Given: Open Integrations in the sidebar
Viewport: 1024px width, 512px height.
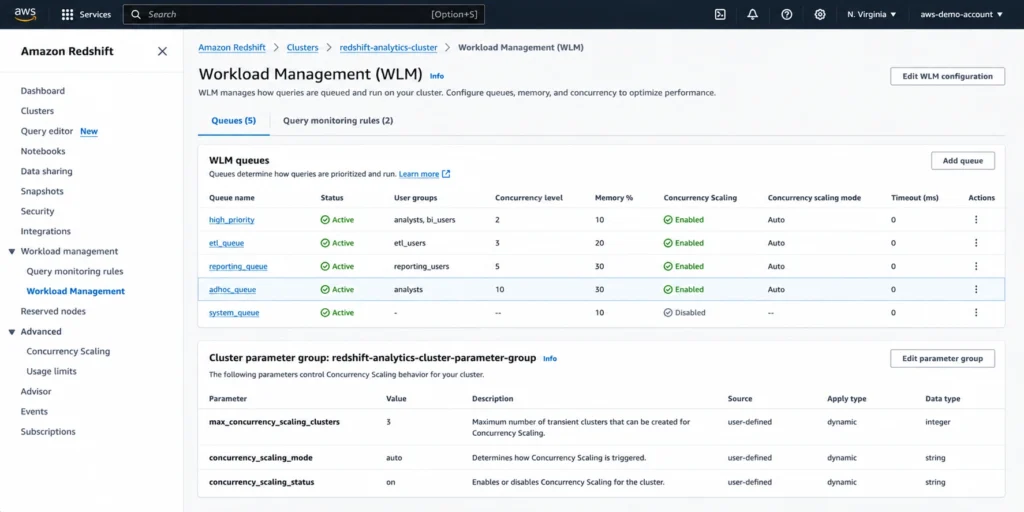Looking at the screenshot, I should [x=46, y=231].
